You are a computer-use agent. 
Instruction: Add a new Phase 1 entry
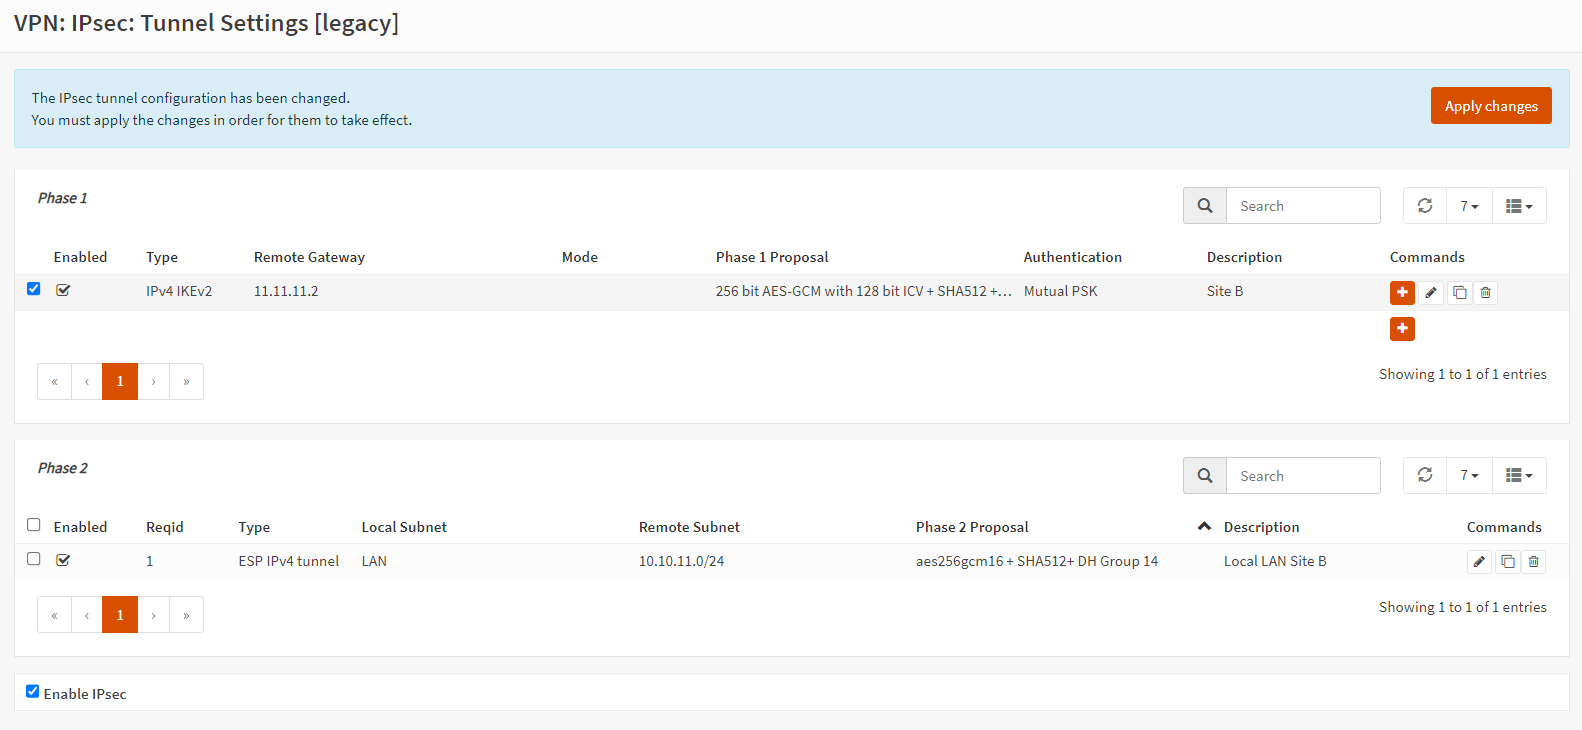(x=1402, y=329)
